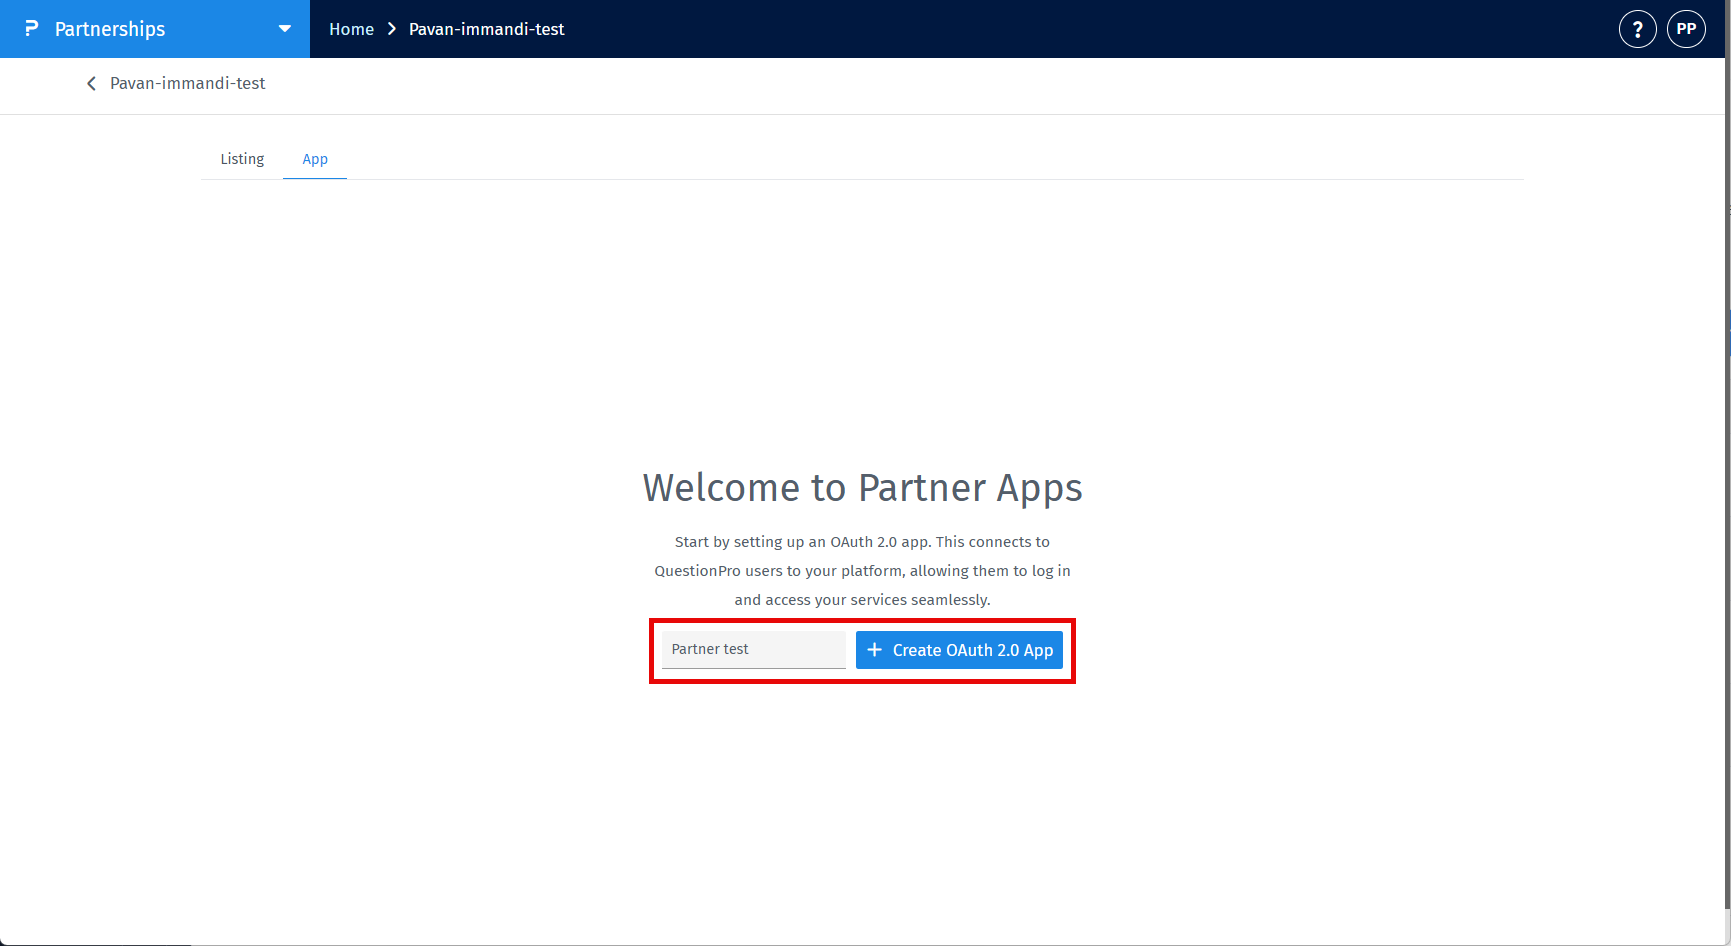Expand the Partnerships product dropdown arrow
This screenshot has width=1731, height=946.
[285, 29]
